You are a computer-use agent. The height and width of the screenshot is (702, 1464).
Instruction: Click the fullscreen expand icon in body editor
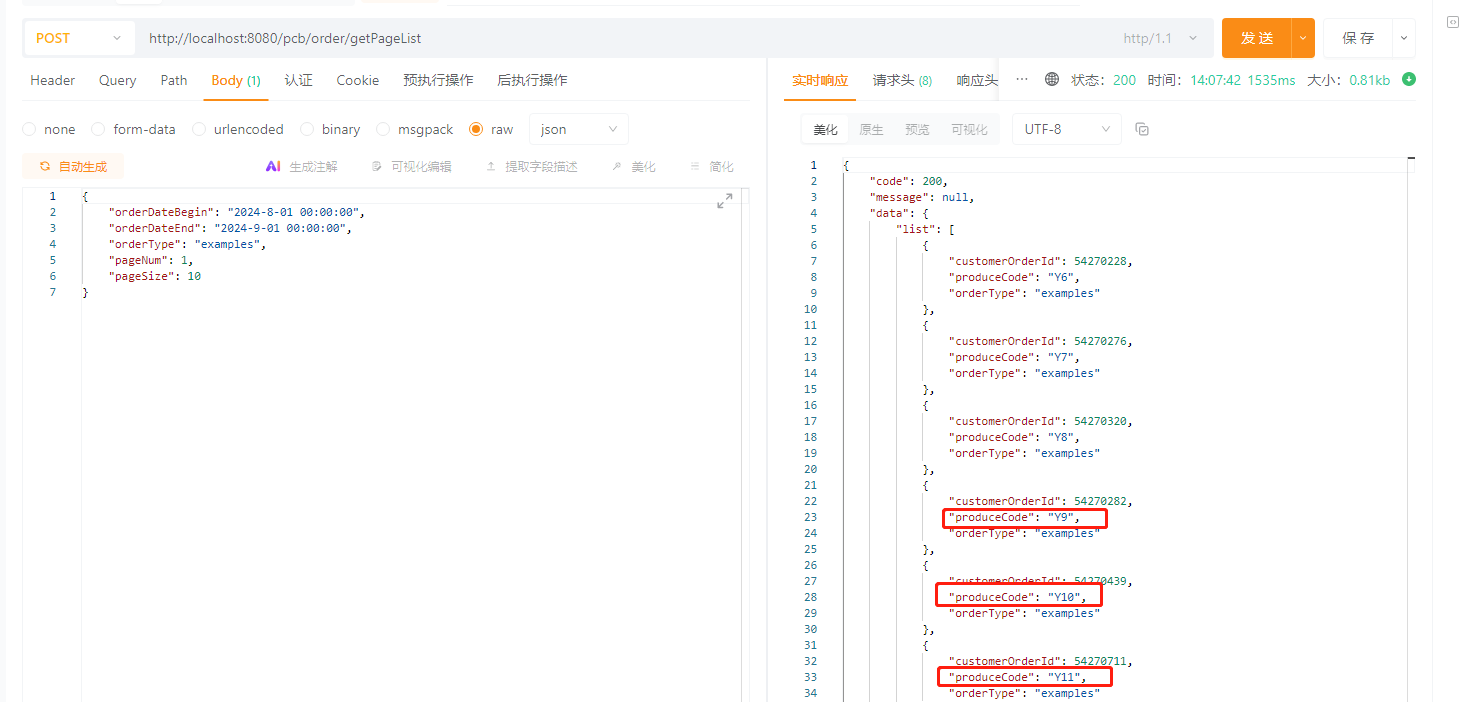coord(725,201)
